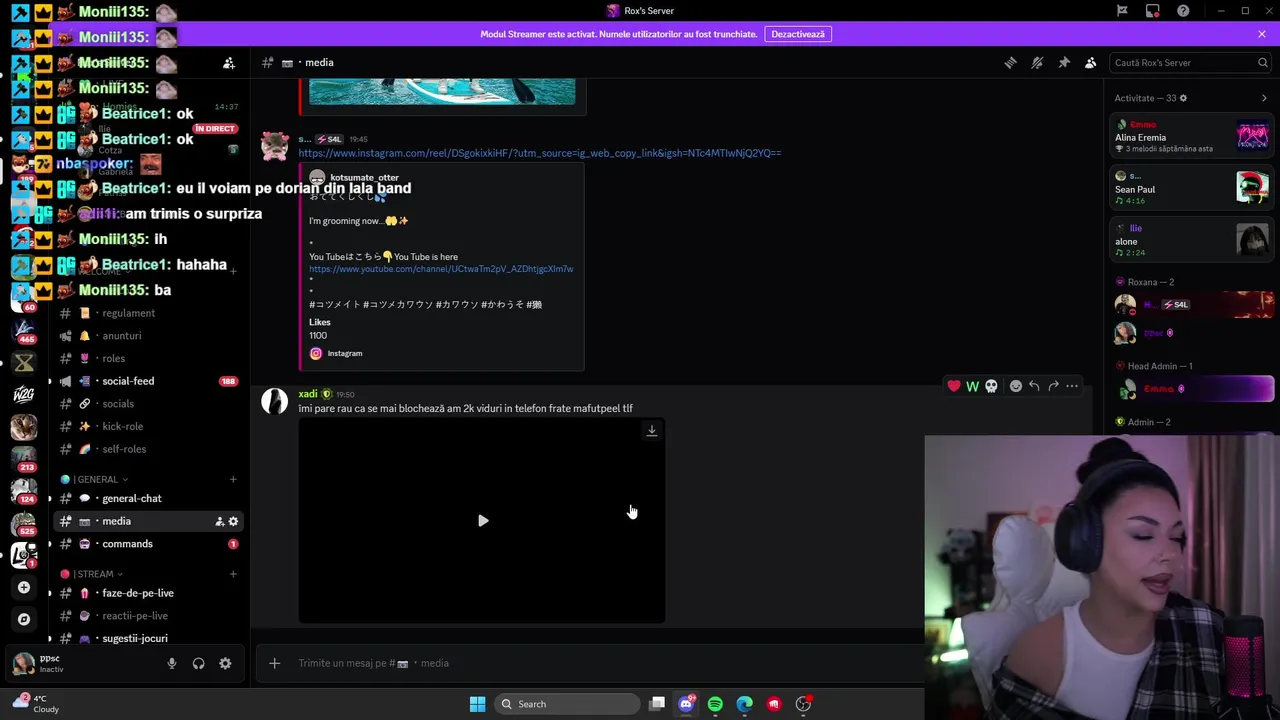Image resolution: width=1280 pixels, height=720 pixels.
Task: Click the flag checkpoint icon in title bar
Action: click(1122, 11)
